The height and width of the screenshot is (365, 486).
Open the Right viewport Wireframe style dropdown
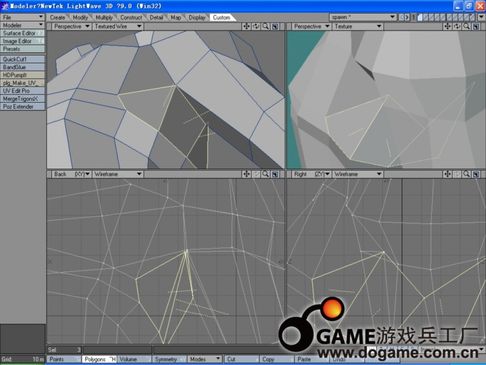click(x=357, y=174)
